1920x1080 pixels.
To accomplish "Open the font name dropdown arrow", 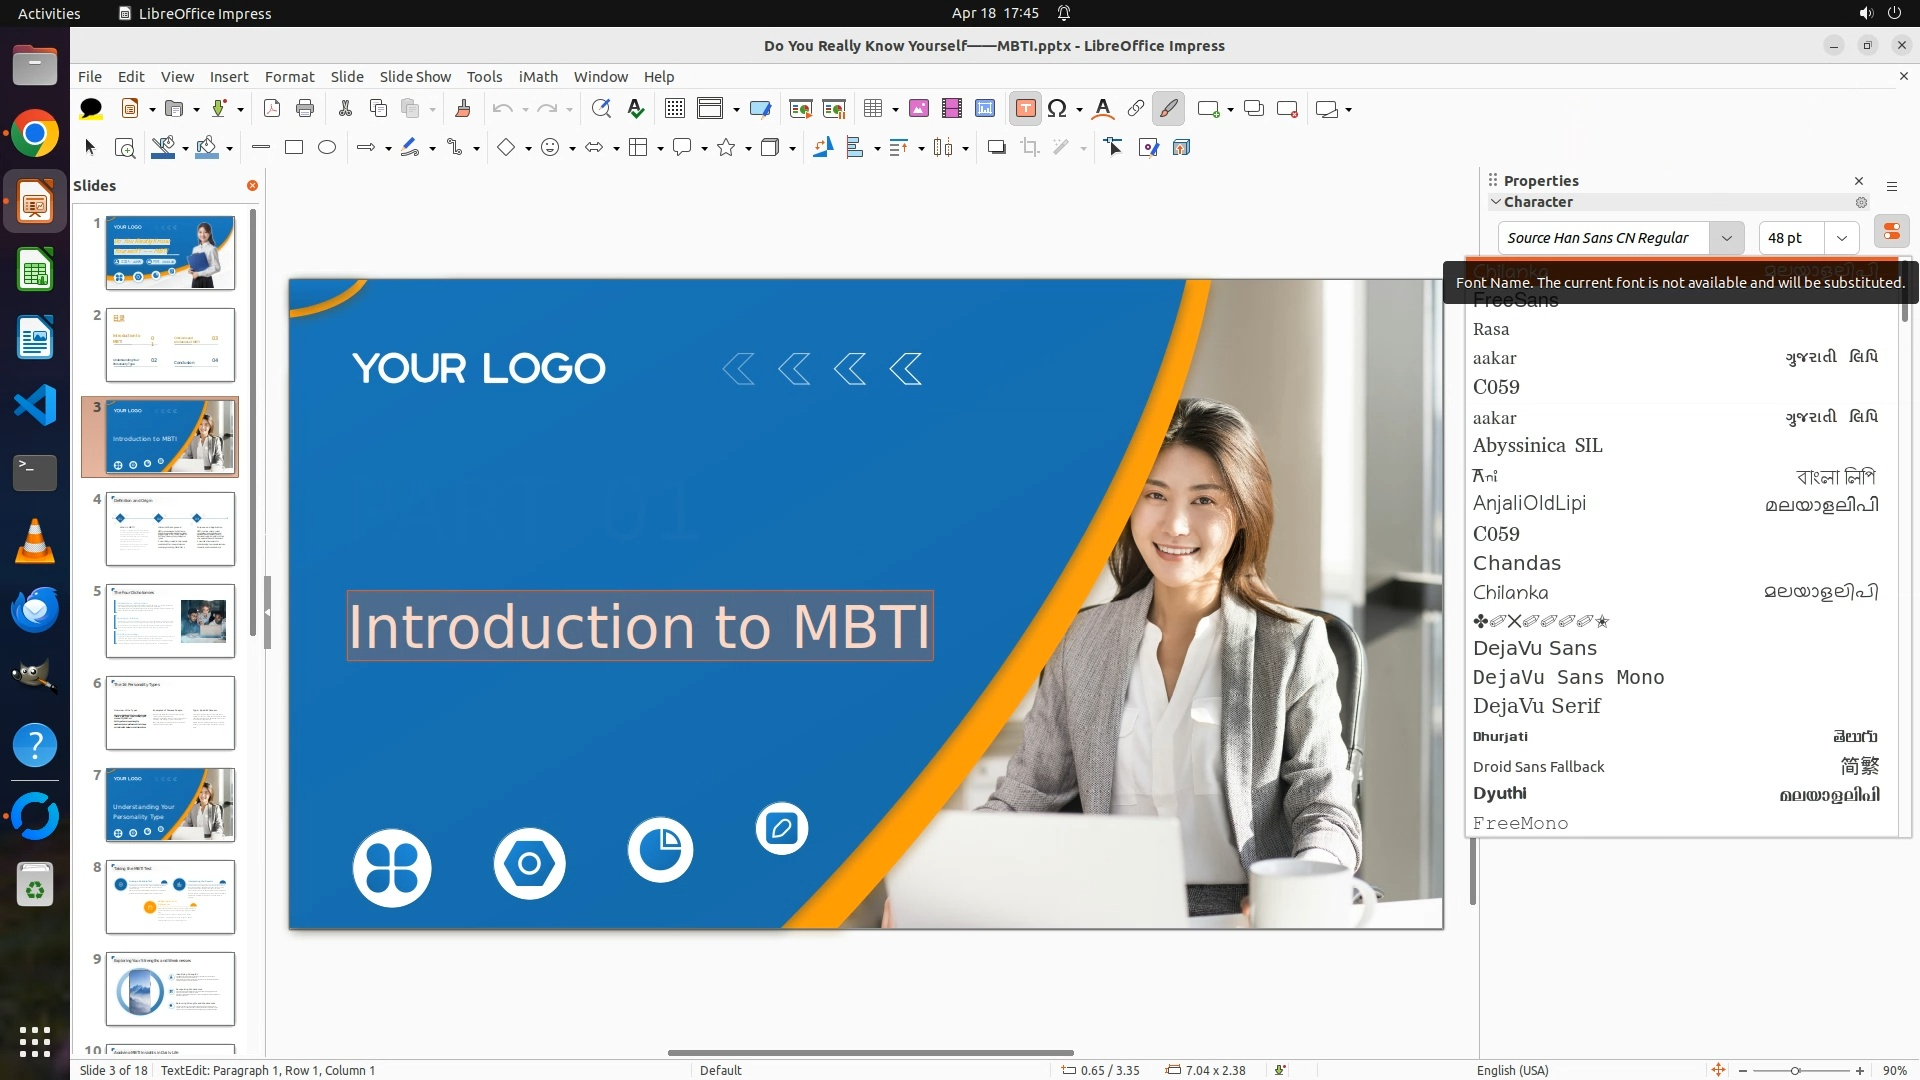I will (1726, 238).
